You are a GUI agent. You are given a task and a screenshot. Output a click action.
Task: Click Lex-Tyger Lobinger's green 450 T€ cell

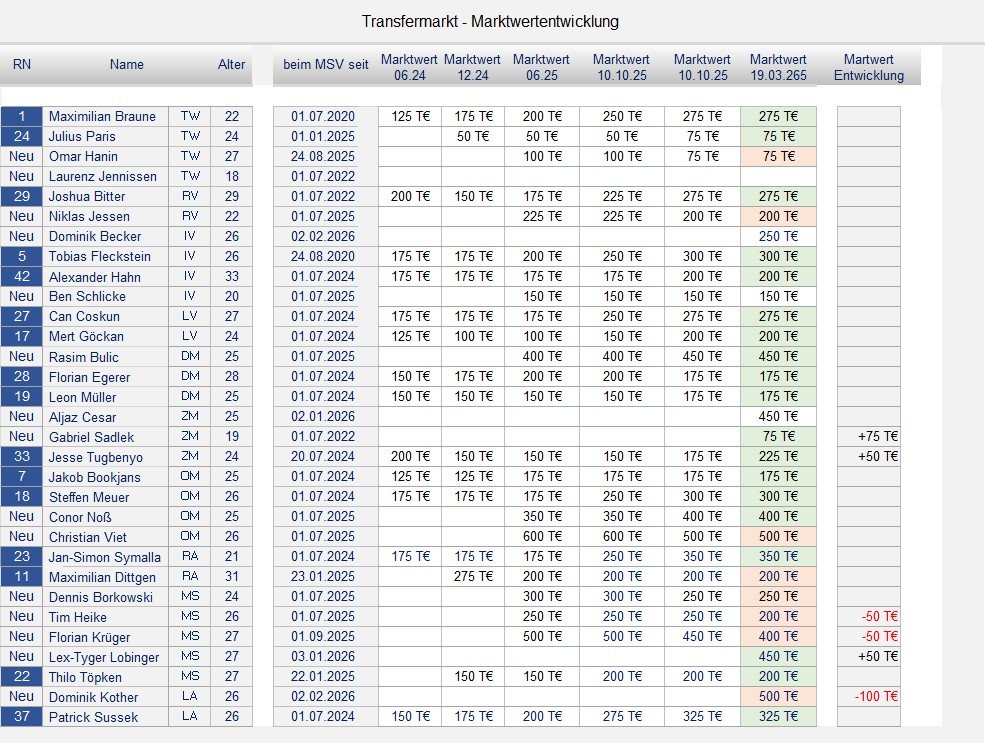(x=779, y=657)
